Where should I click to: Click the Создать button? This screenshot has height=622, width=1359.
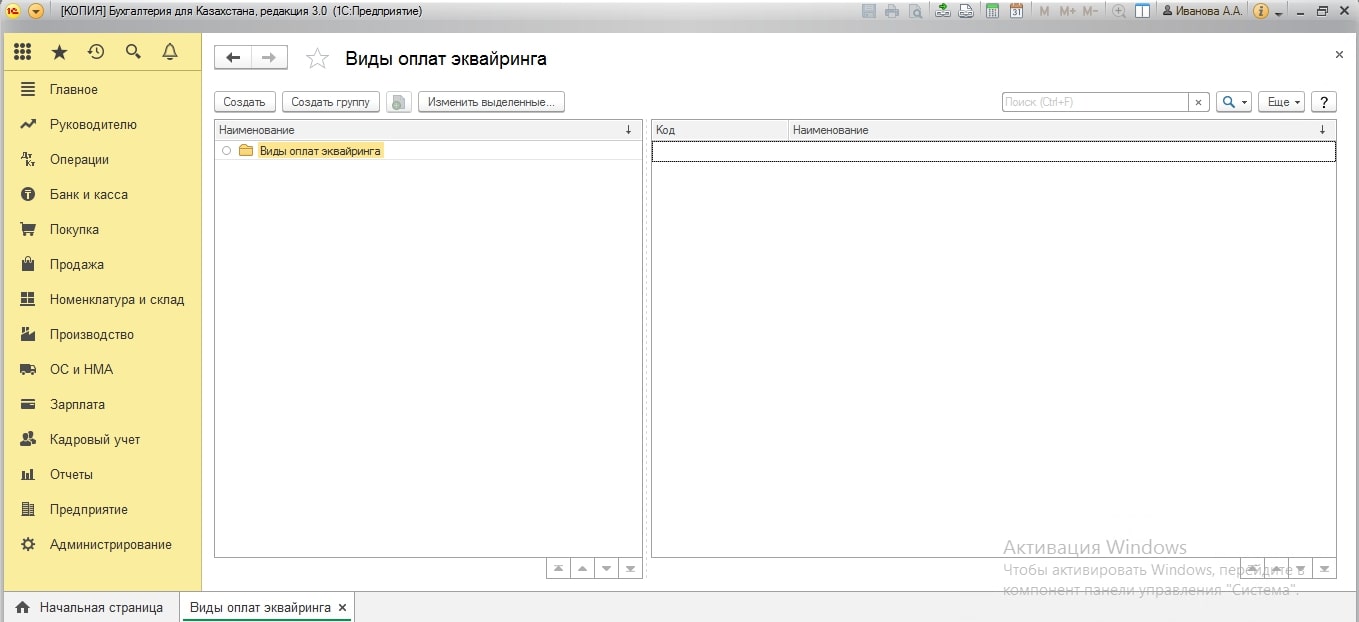(244, 102)
